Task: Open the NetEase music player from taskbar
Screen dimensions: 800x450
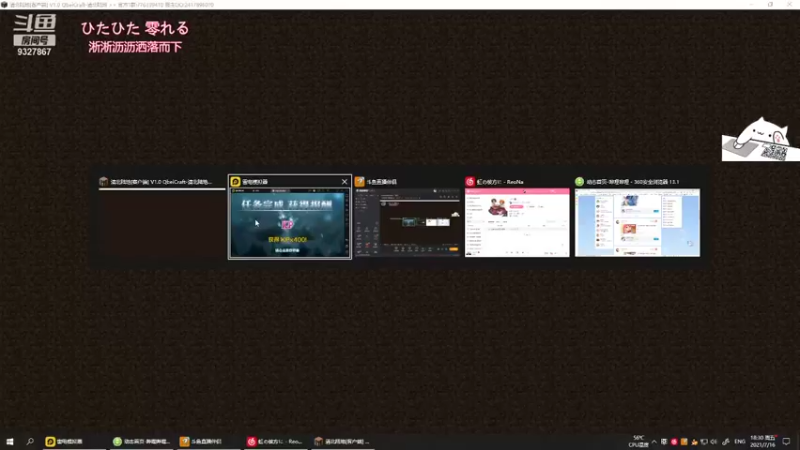Action: [276, 441]
